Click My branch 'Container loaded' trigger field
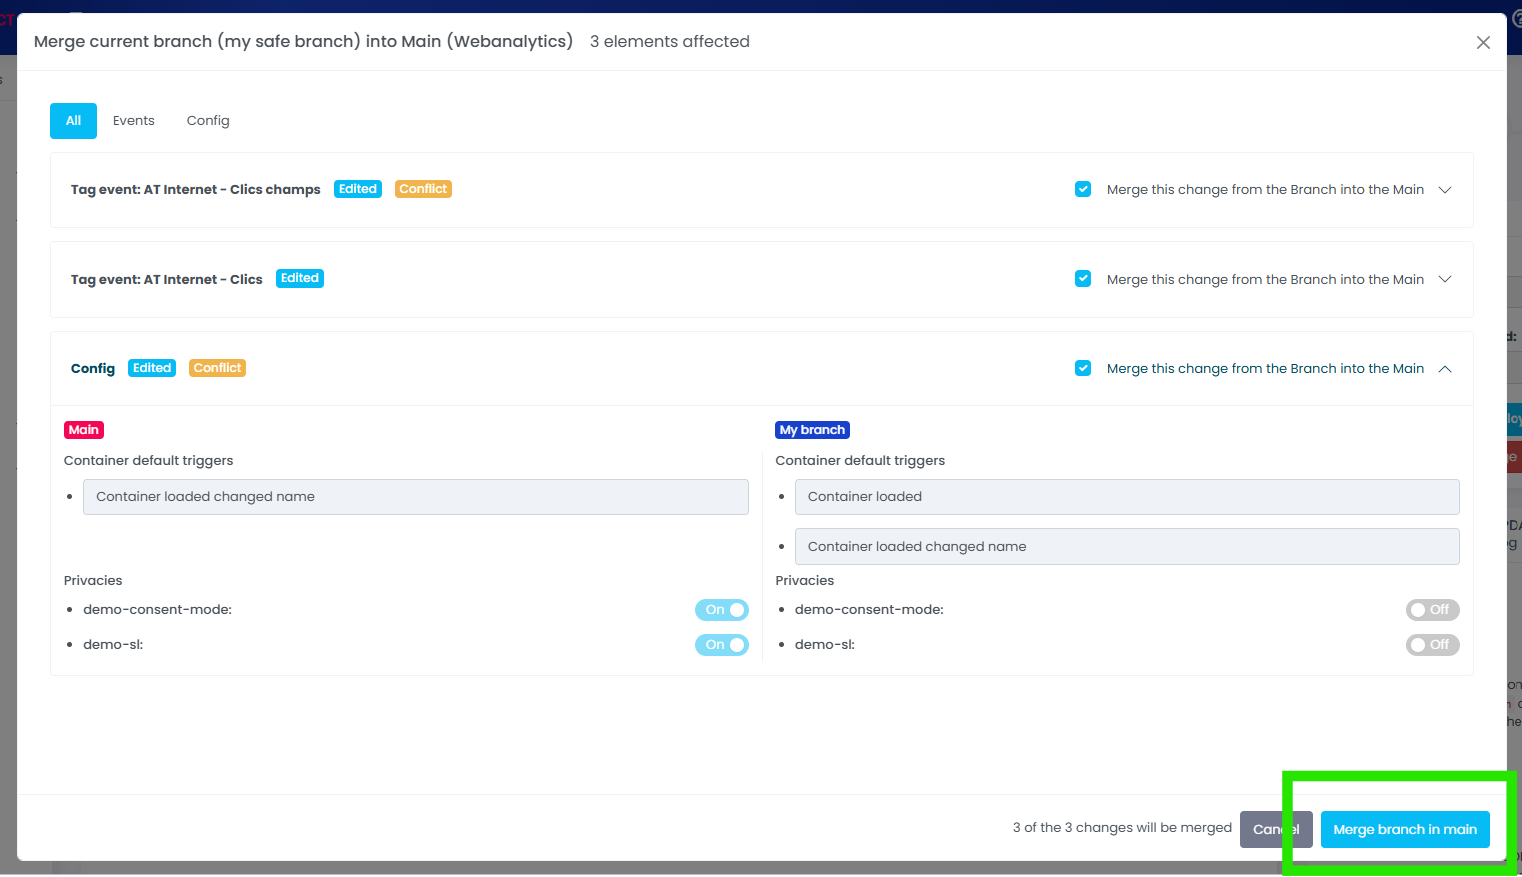 coord(1126,497)
